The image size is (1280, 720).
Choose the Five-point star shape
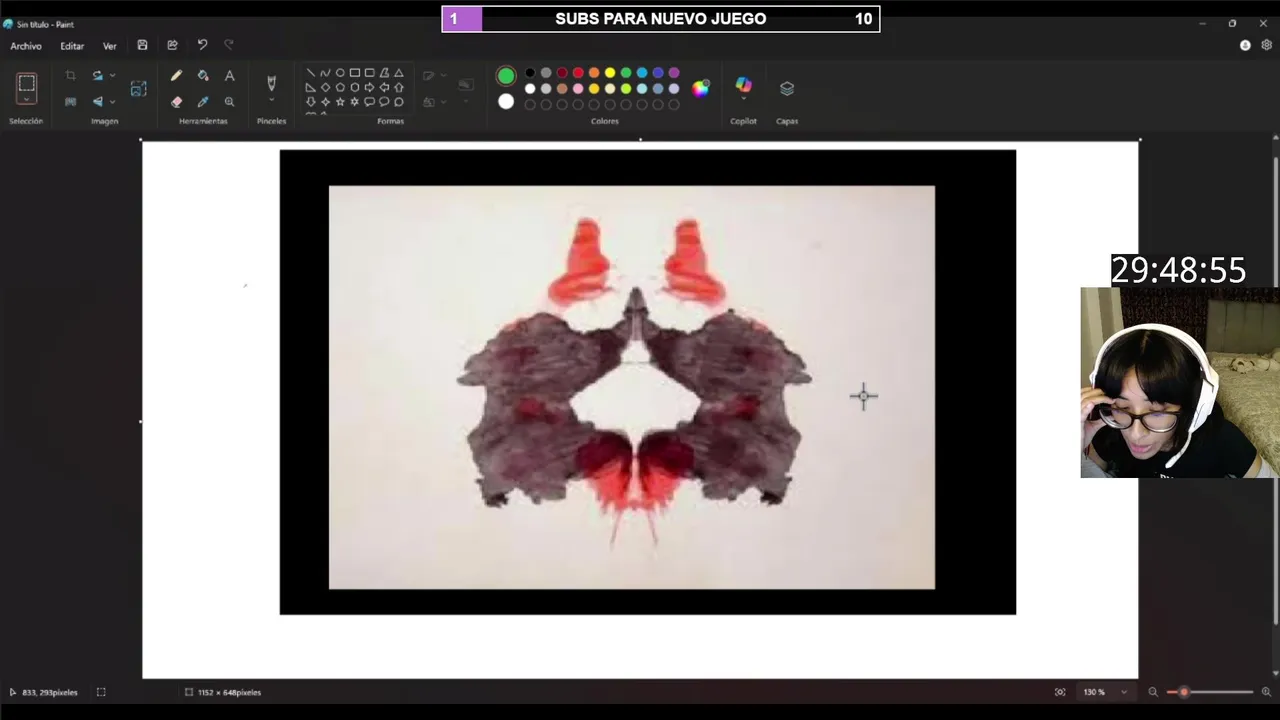(x=340, y=102)
